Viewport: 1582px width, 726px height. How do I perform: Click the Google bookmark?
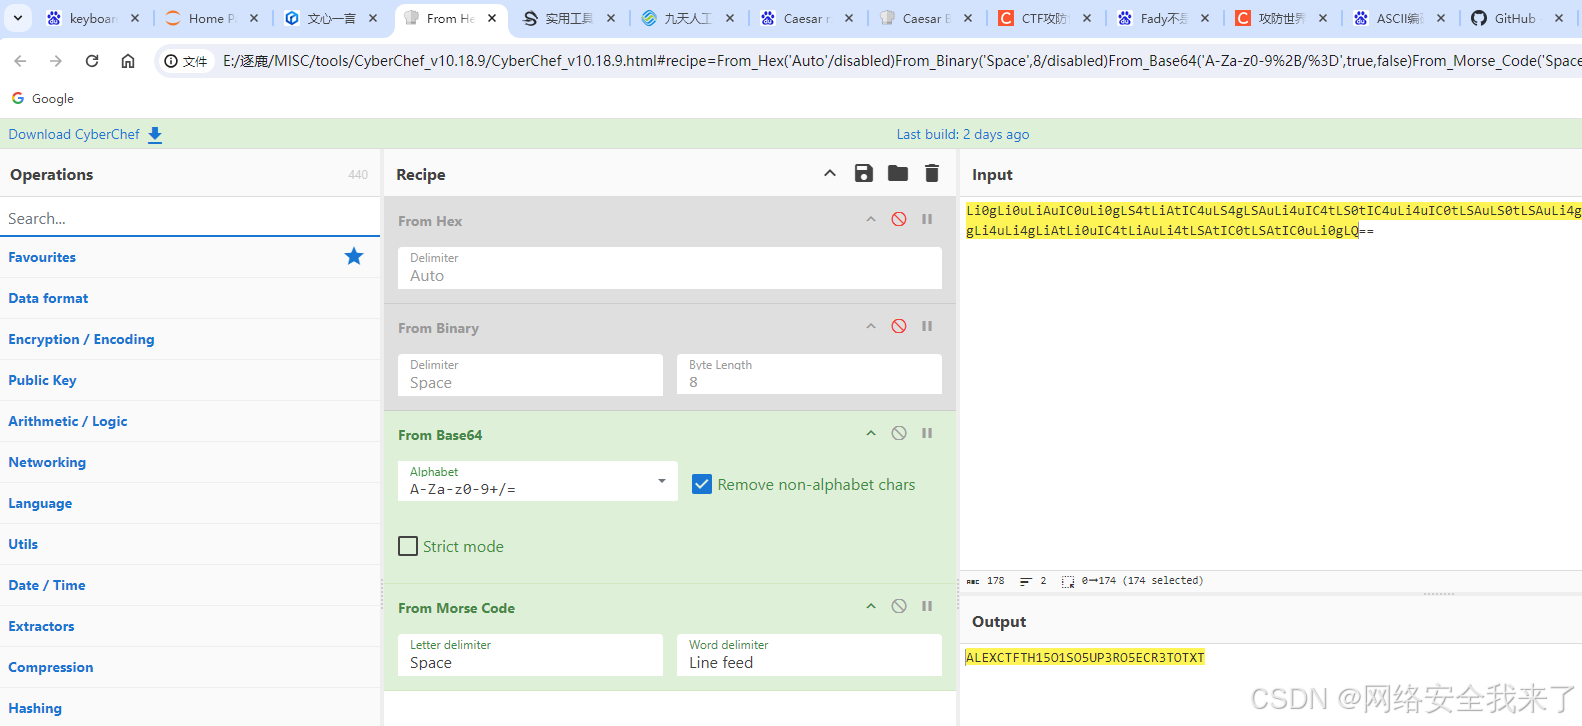coord(43,98)
